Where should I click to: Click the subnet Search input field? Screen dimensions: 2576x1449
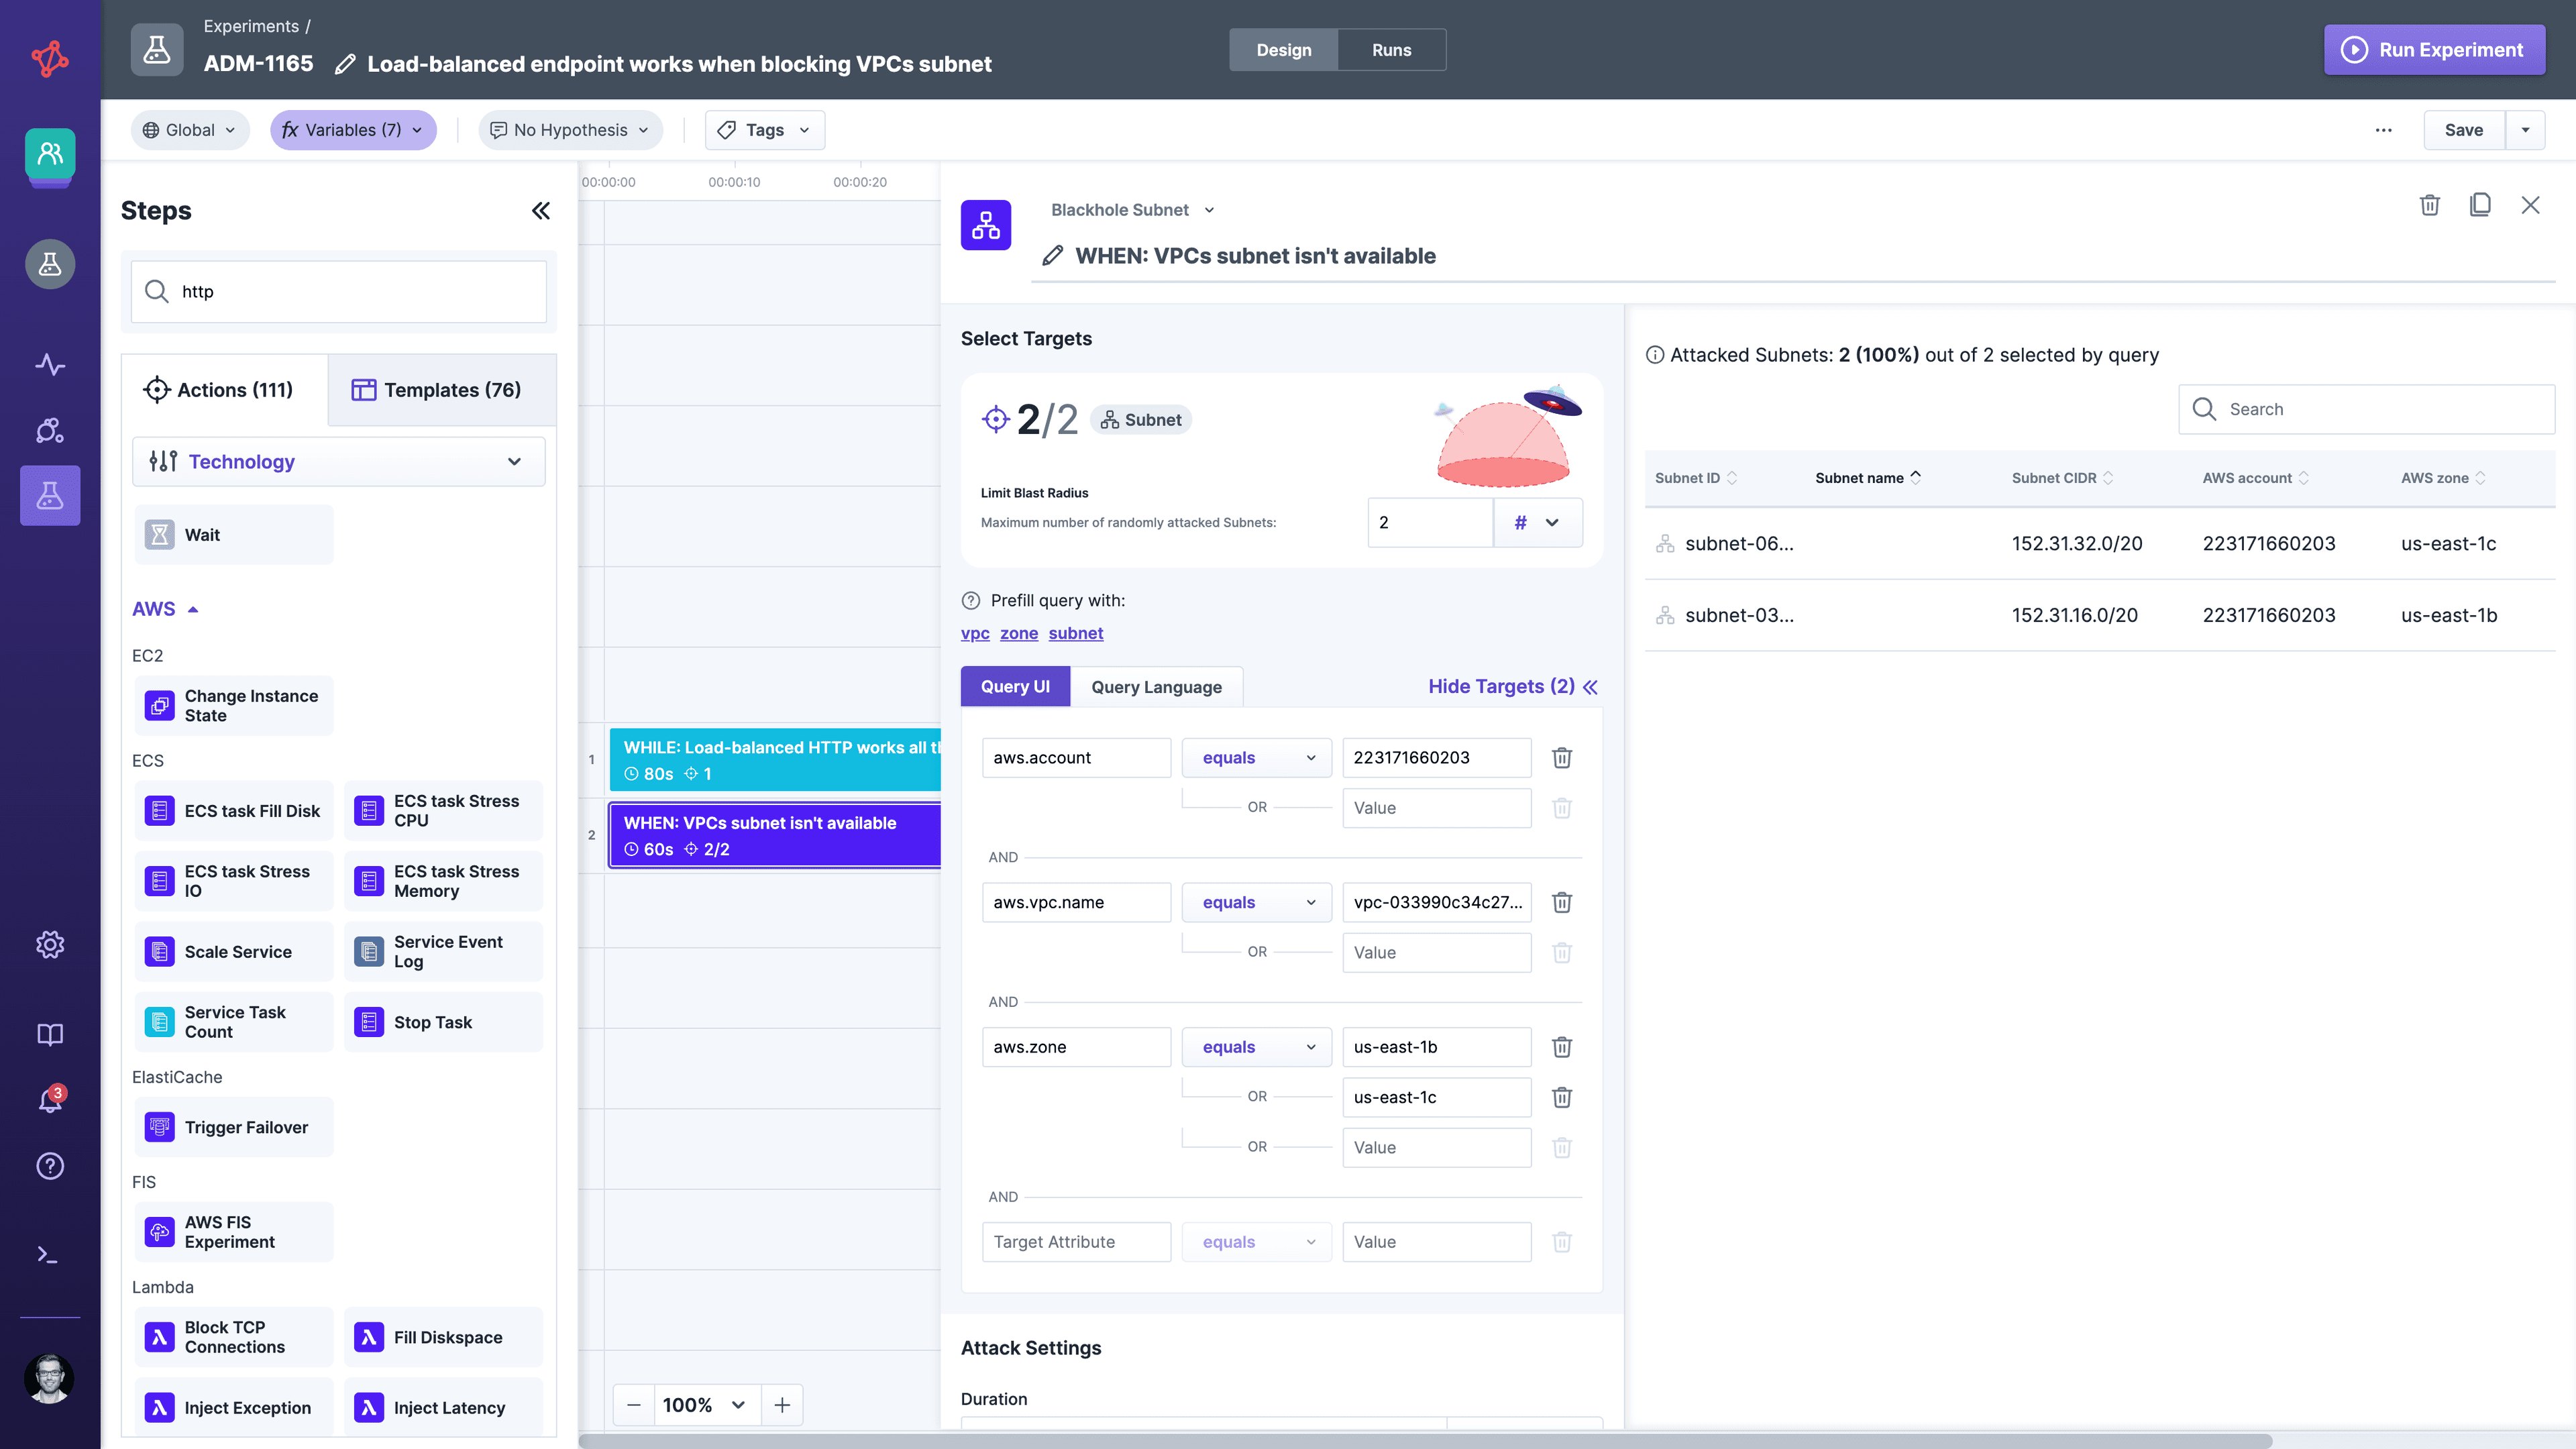tap(2366, 409)
